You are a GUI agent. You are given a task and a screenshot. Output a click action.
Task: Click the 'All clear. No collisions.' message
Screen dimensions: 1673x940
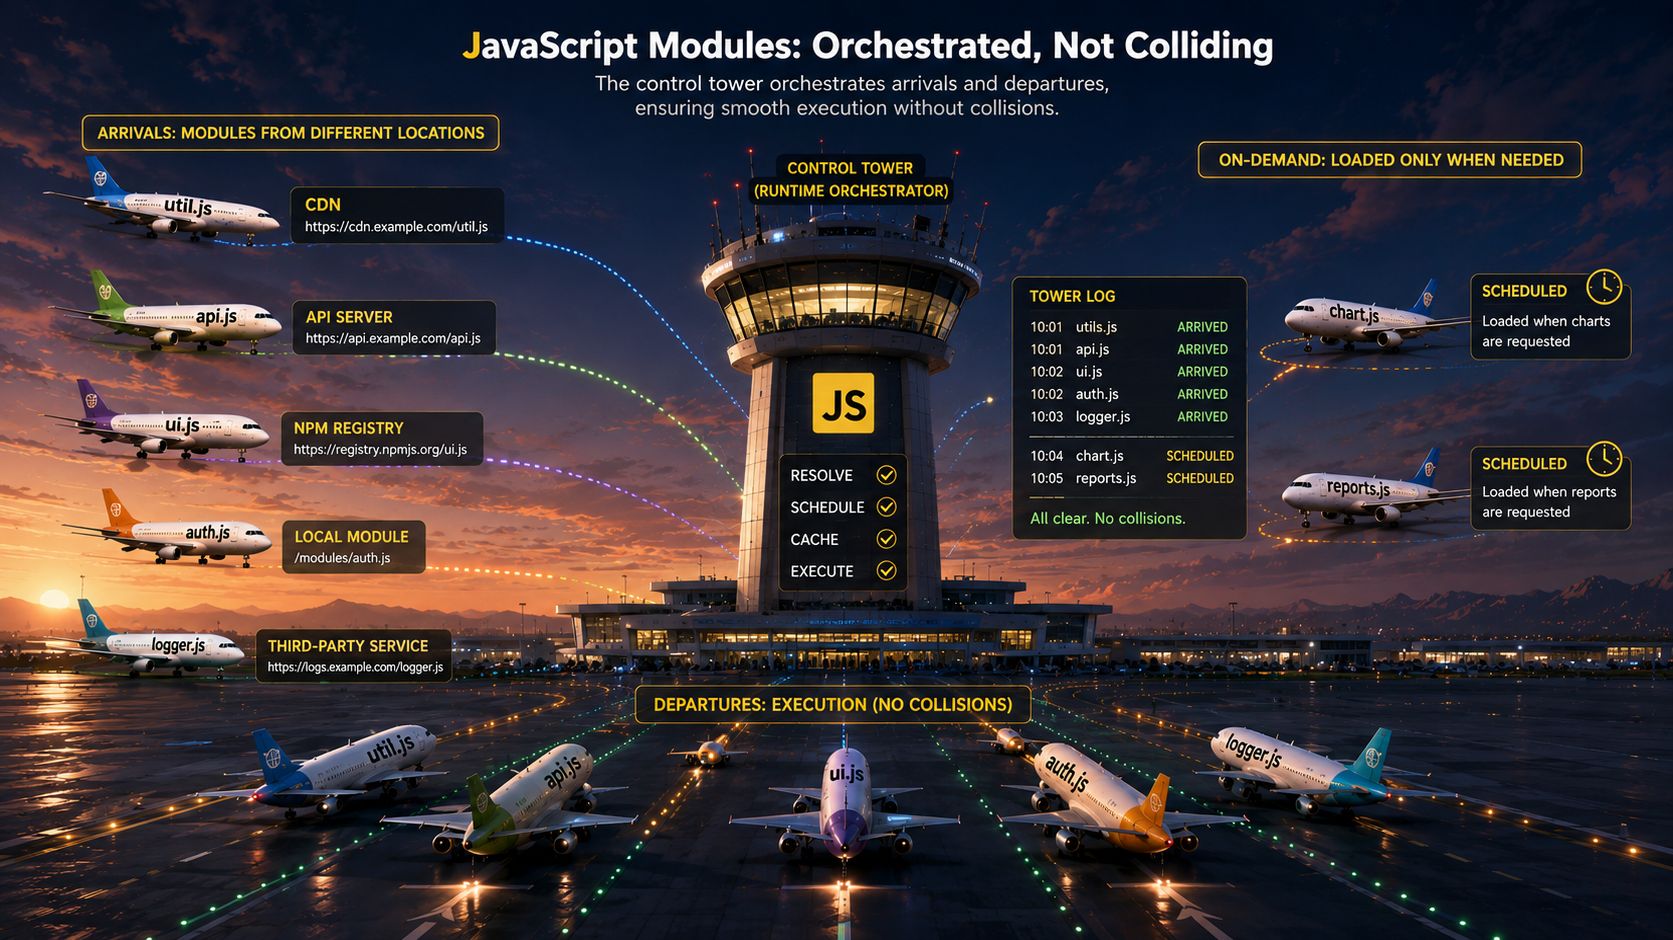(x=1107, y=518)
